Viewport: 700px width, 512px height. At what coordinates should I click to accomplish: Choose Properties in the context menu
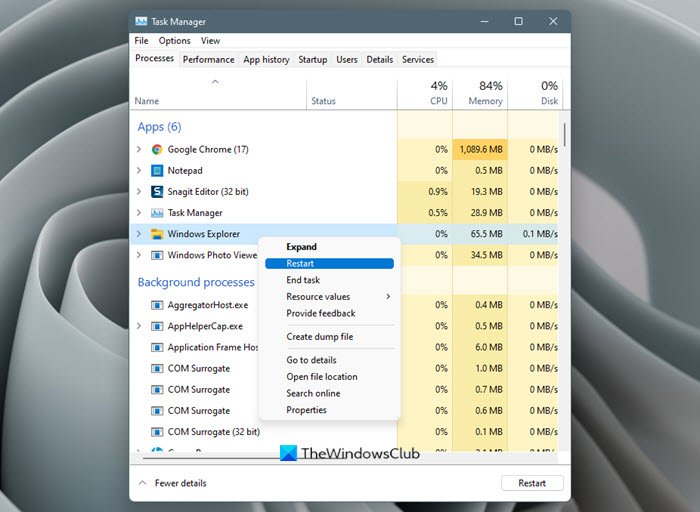click(329, 410)
